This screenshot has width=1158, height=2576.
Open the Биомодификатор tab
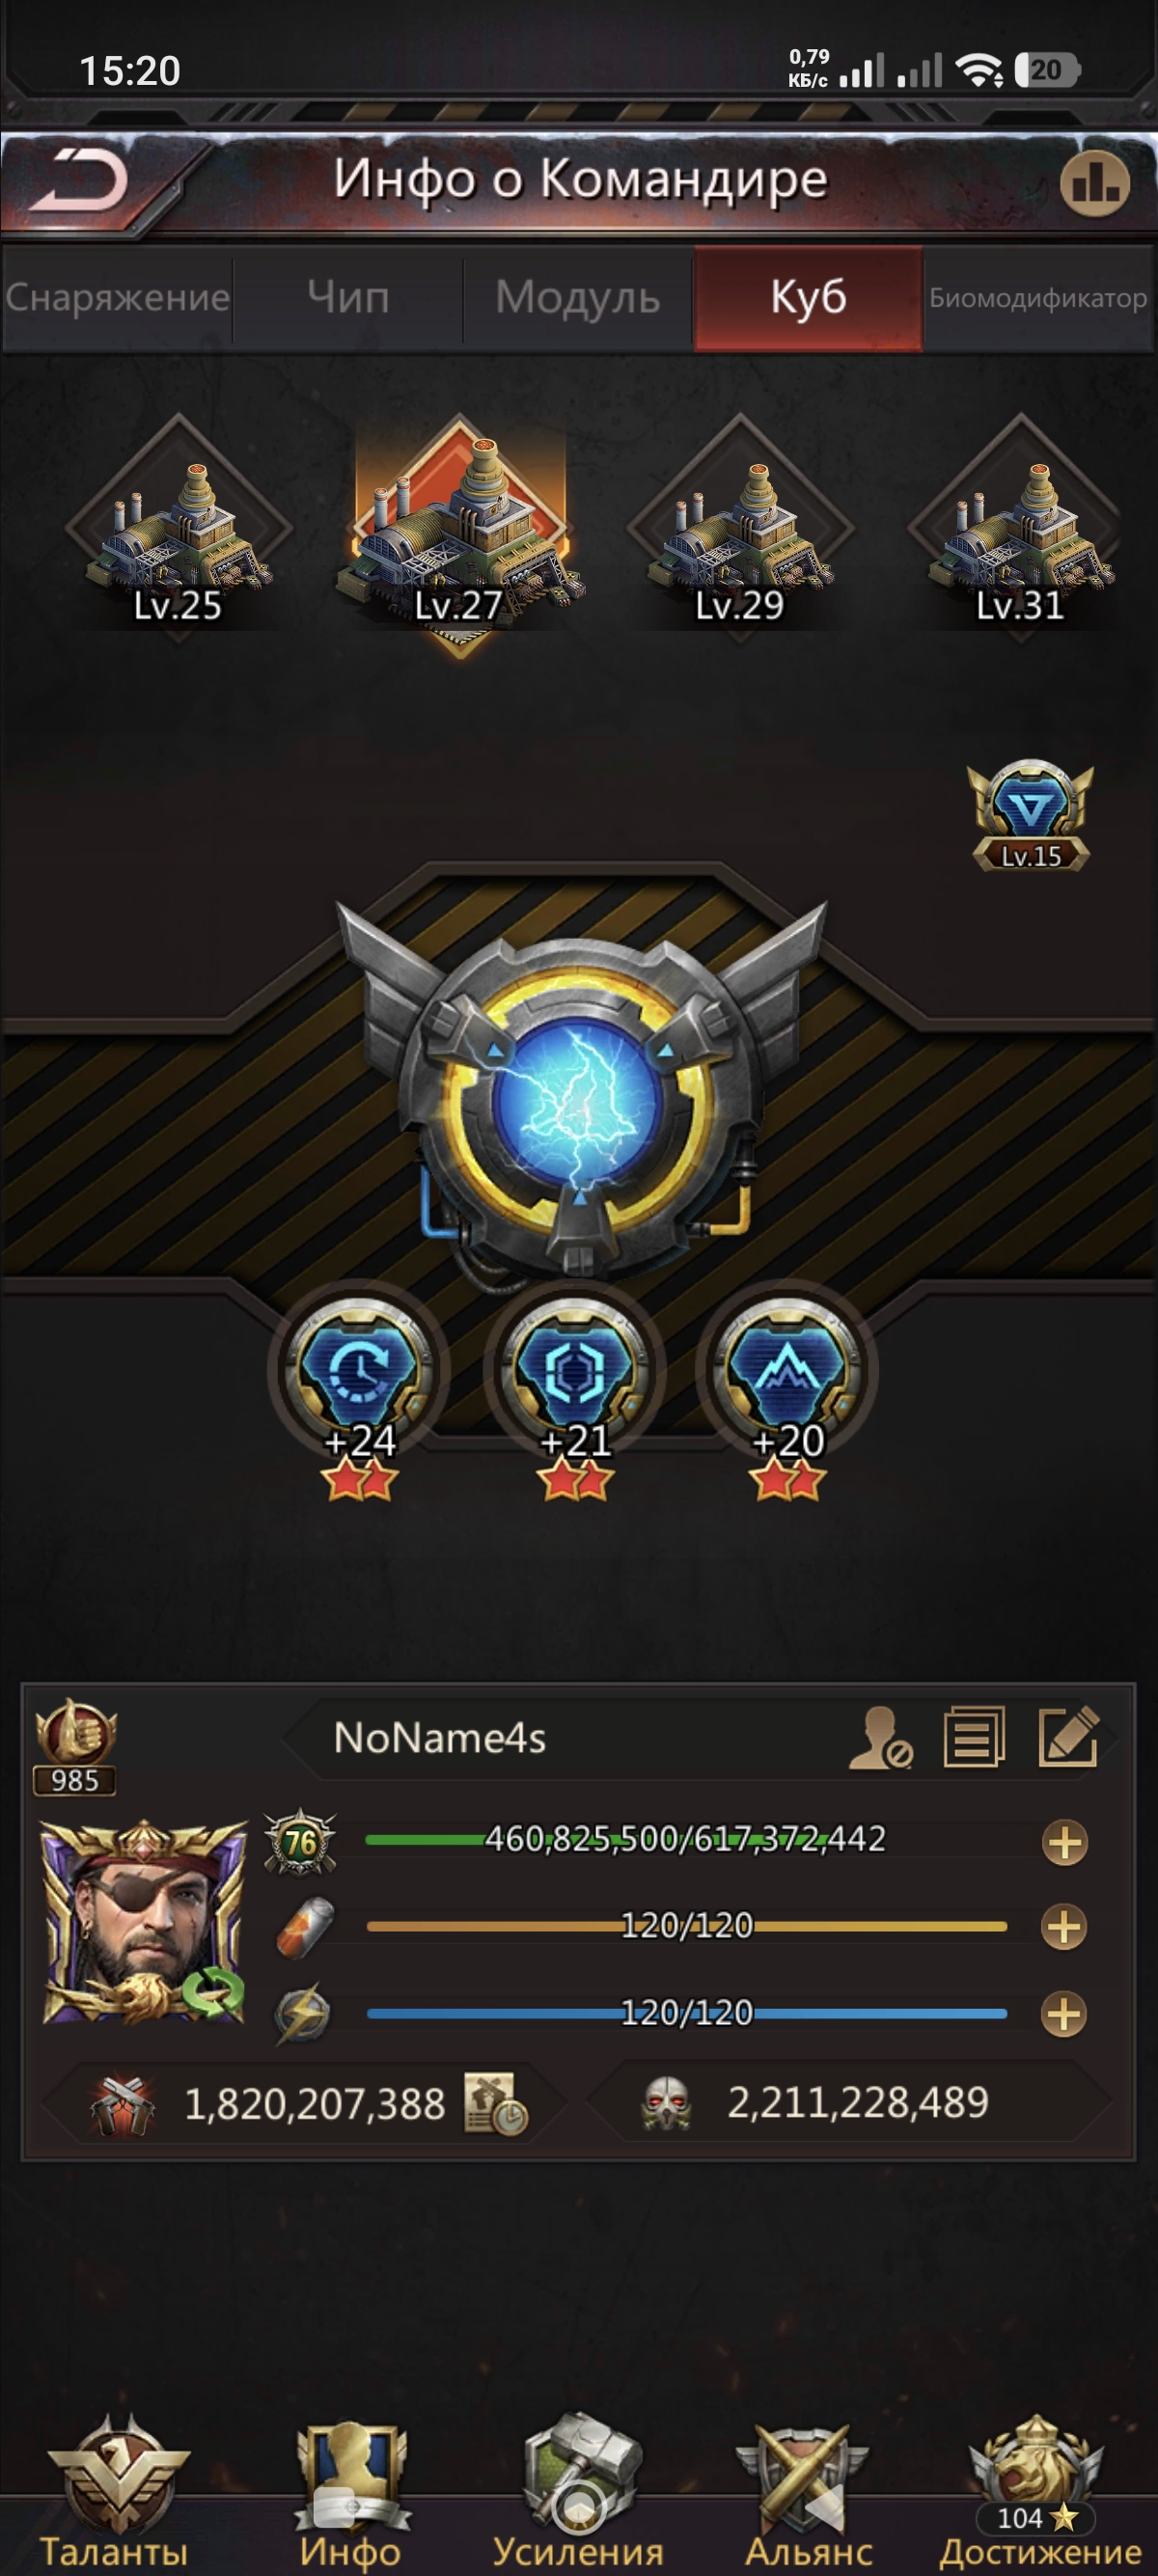1038,298
